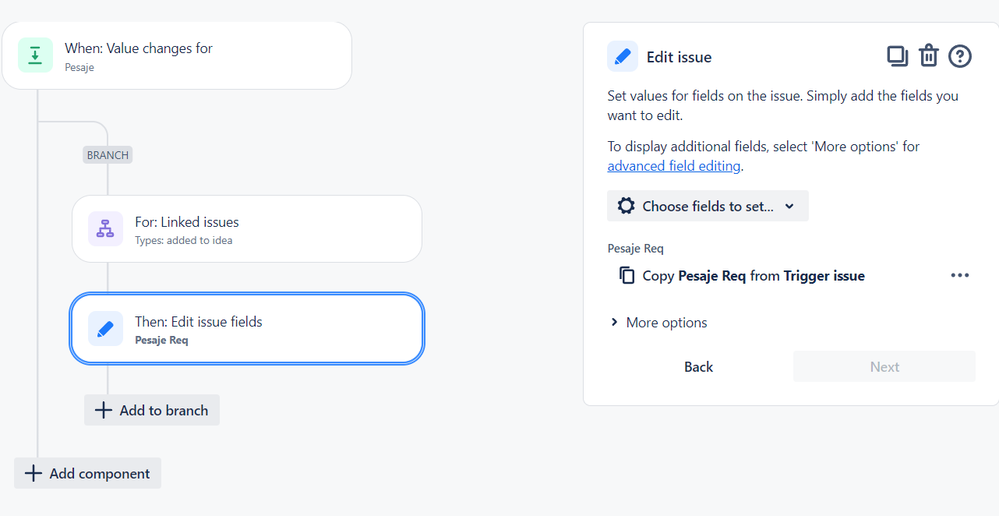
Task: Click the BRANCH label tag
Action: 108,155
